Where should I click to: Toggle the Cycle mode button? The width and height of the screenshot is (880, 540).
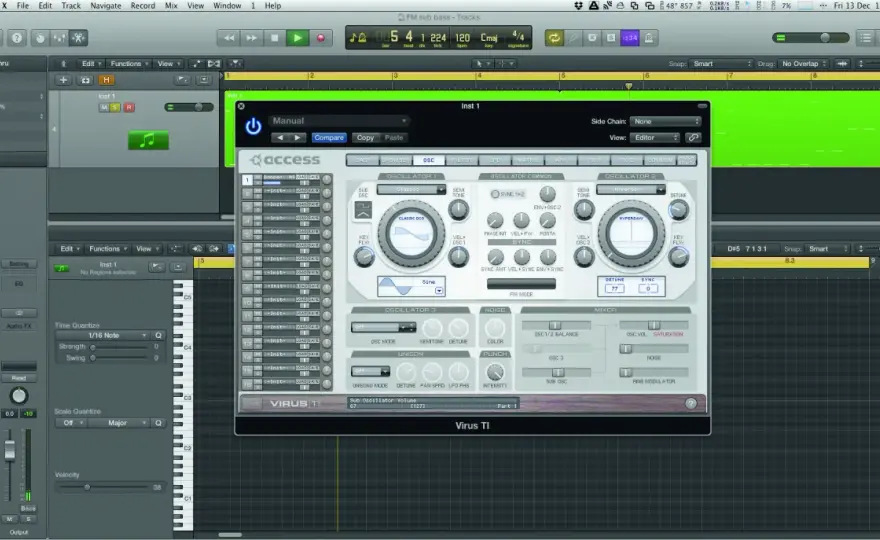554,38
